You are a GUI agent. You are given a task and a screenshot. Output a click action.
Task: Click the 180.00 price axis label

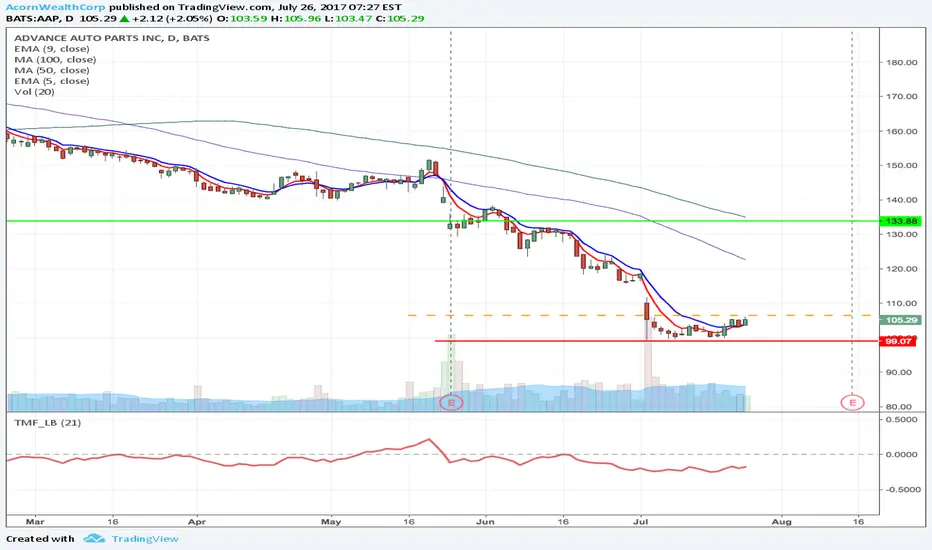pos(902,62)
